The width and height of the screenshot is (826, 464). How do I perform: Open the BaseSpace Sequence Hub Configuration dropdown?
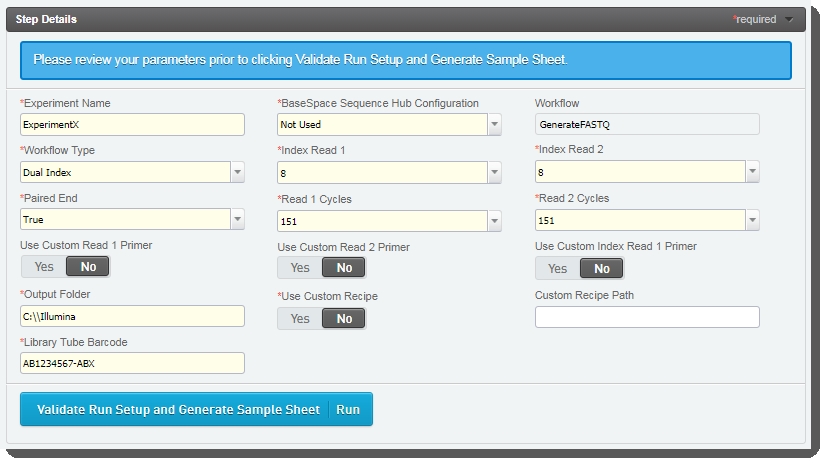tap(494, 124)
